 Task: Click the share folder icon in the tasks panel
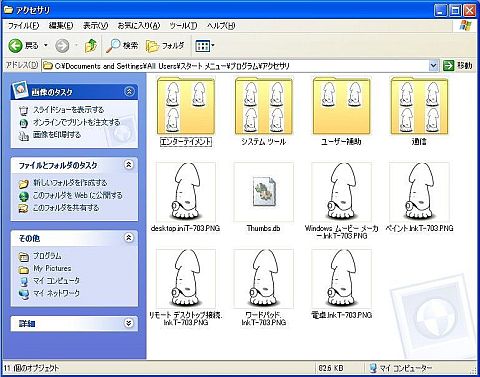23,209
